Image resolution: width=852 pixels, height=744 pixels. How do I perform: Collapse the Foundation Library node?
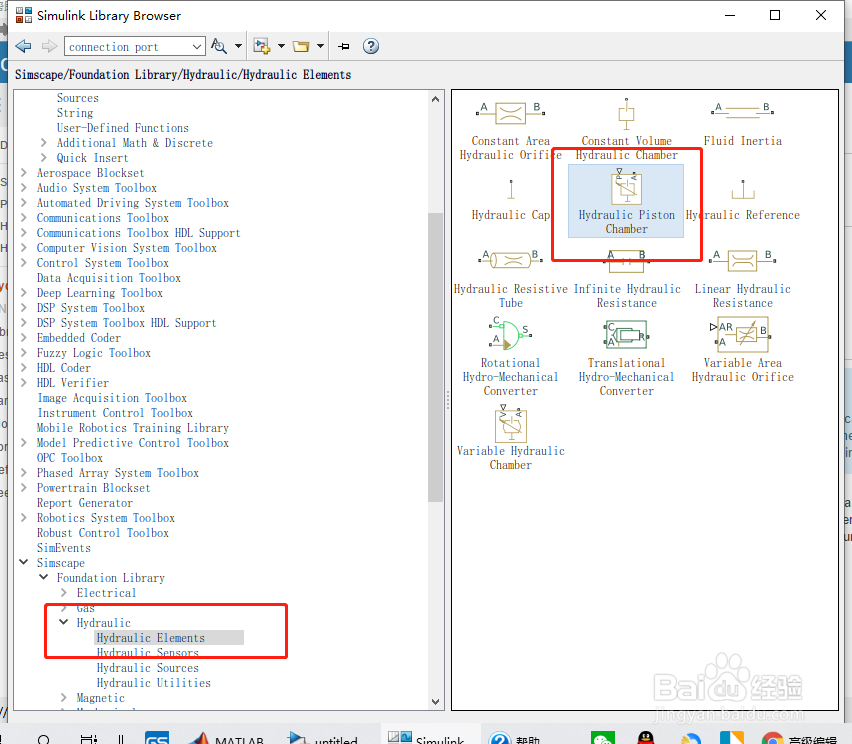pos(43,577)
